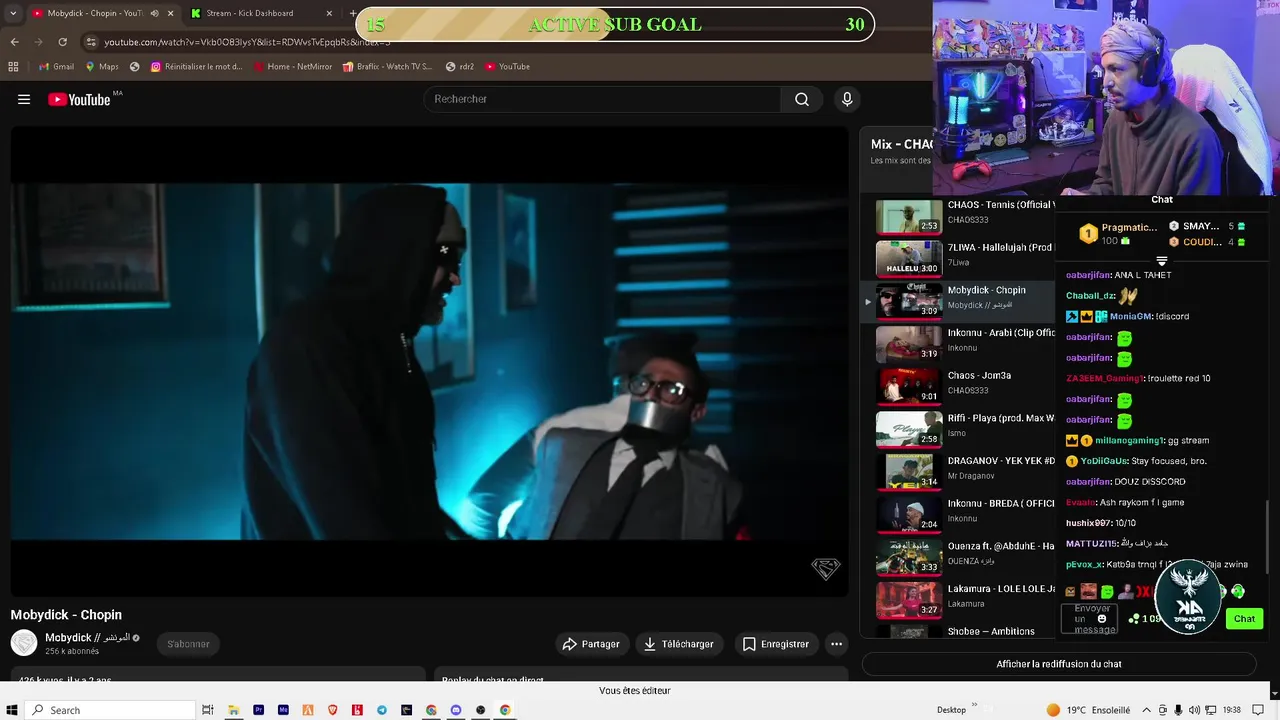Click the taskbar Search box
Image resolution: width=1280 pixels, height=720 pixels.
[110, 710]
